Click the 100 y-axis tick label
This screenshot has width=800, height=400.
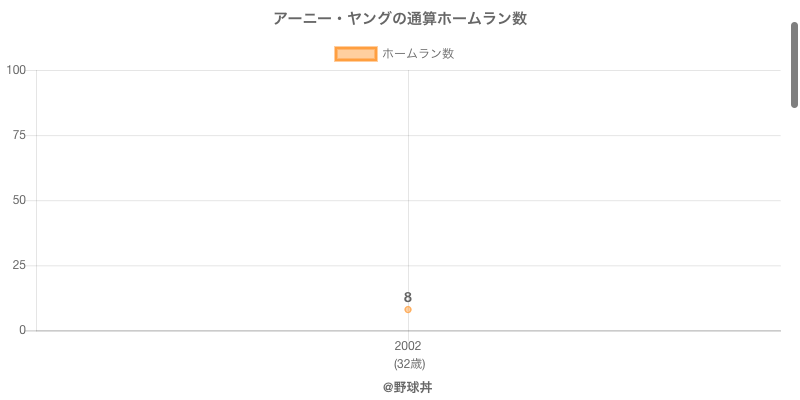pyautogui.click(x=16, y=70)
